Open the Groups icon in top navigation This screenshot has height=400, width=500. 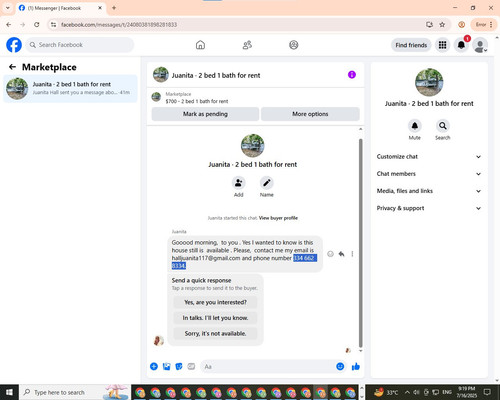point(294,45)
